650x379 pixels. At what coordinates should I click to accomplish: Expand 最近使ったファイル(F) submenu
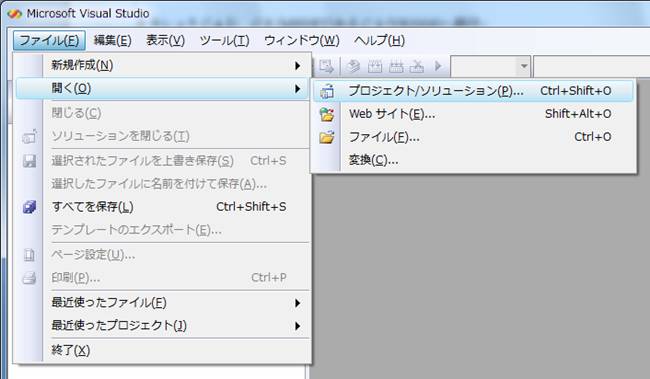[162, 302]
